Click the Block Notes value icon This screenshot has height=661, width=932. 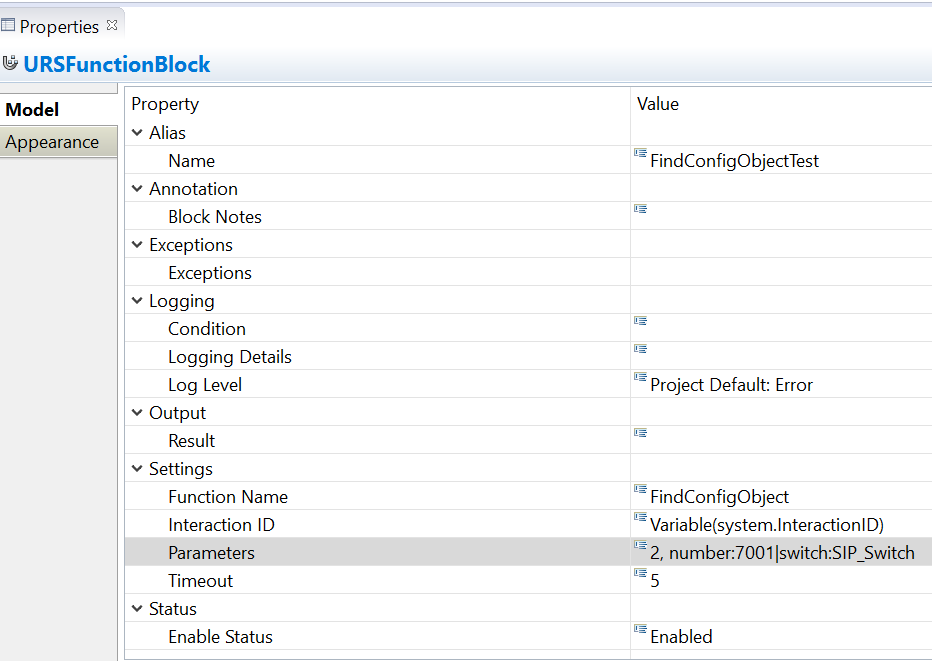click(640, 210)
